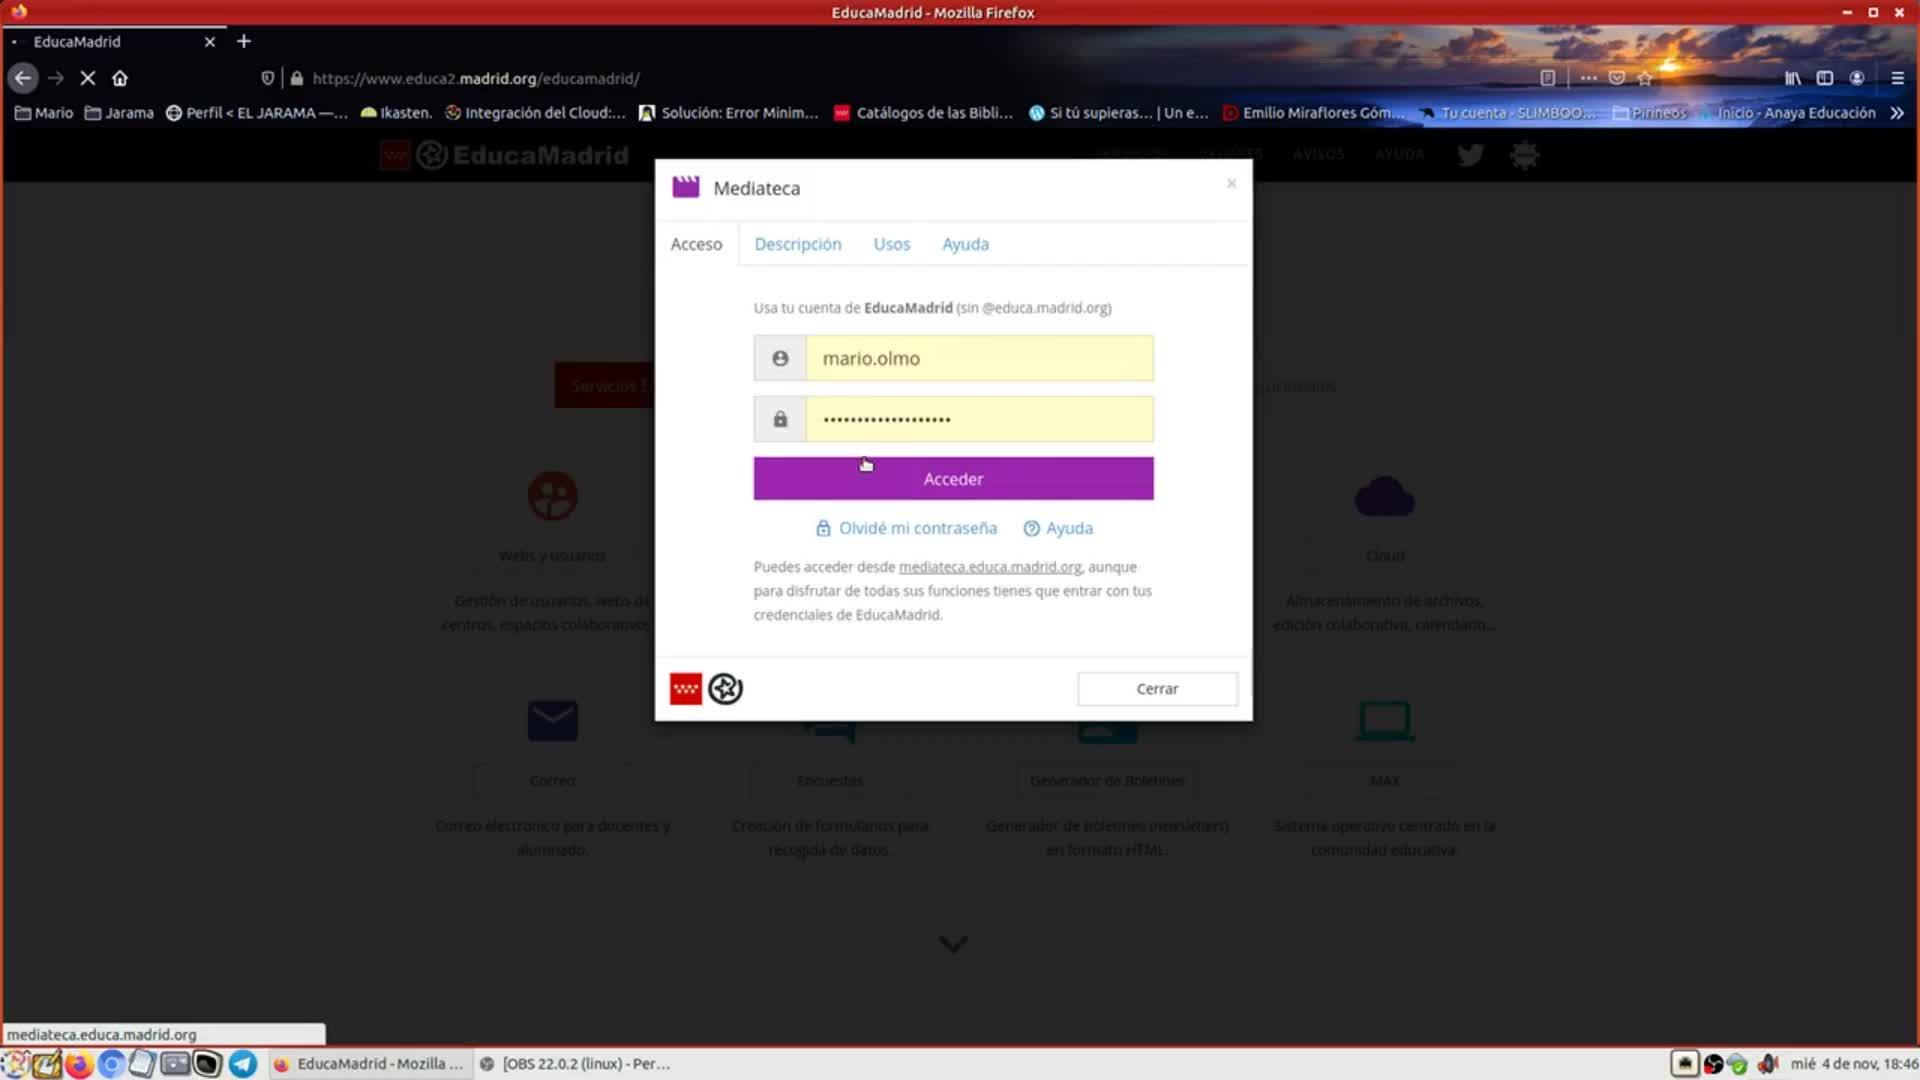Image resolution: width=1920 pixels, height=1080 pixels.
Task: Switch to the Usos tab
Action: click(x=891, y=244)
